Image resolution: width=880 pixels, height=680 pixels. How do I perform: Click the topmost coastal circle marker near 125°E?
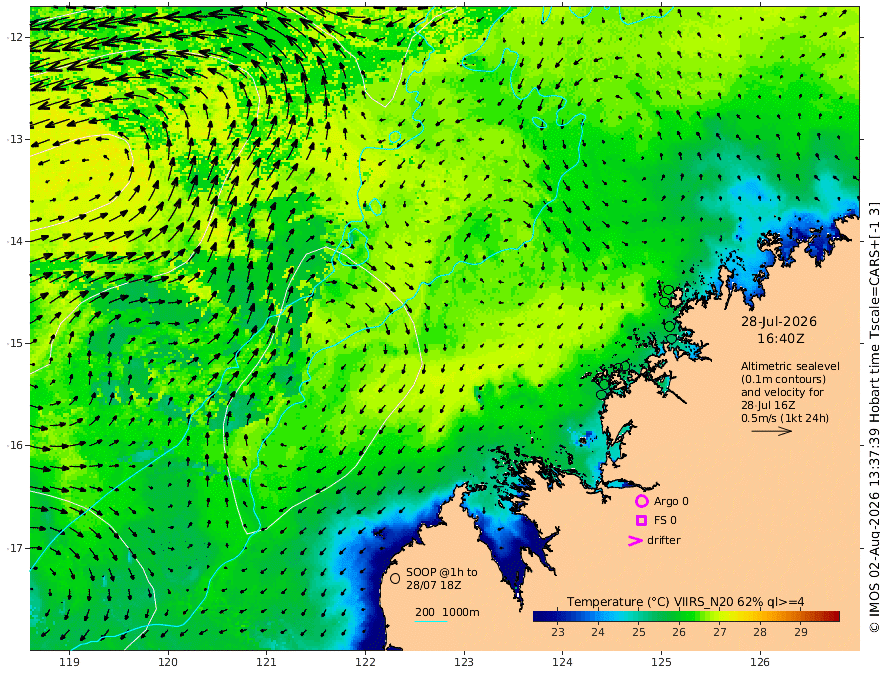point(668,290)
